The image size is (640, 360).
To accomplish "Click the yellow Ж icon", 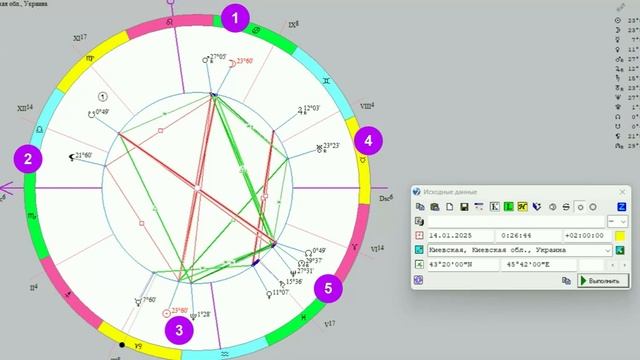I will pyautogui.click(x=522, y=207).
